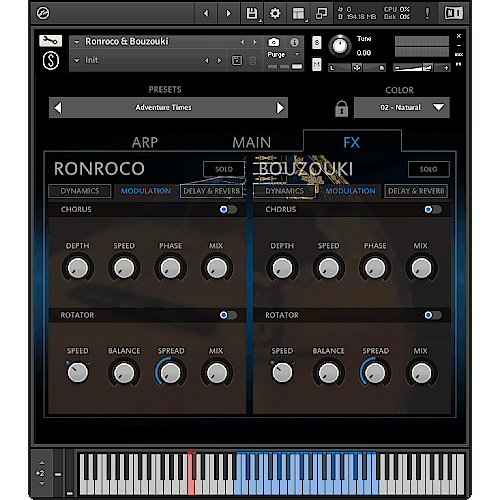This screenshot has width=500, height=500.
Task: Click Ronroco Rotator Spread knob
Action: [x=170, y=373]
